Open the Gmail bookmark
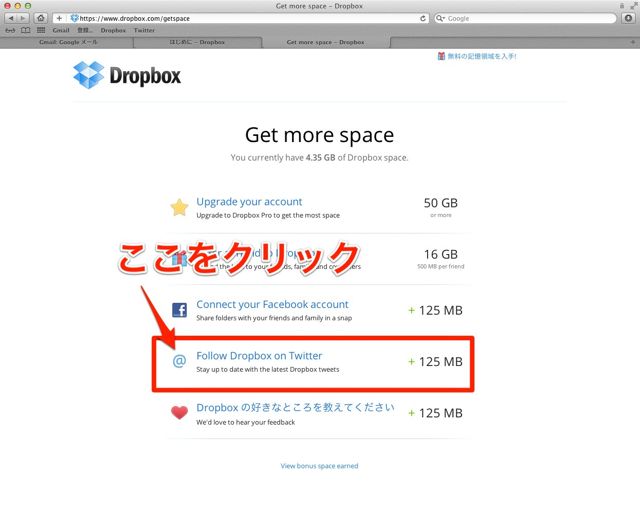This screenshot has height=506, width=640. (x=61, y=30)
